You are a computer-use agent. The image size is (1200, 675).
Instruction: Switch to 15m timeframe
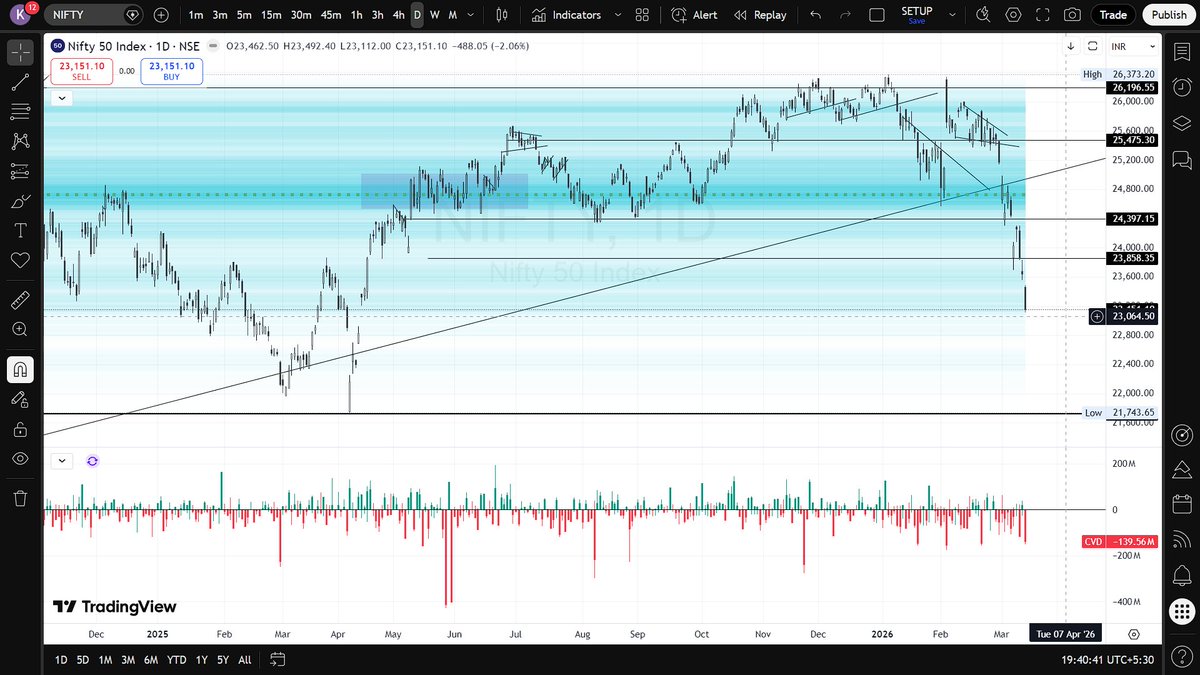coord(270,15)
